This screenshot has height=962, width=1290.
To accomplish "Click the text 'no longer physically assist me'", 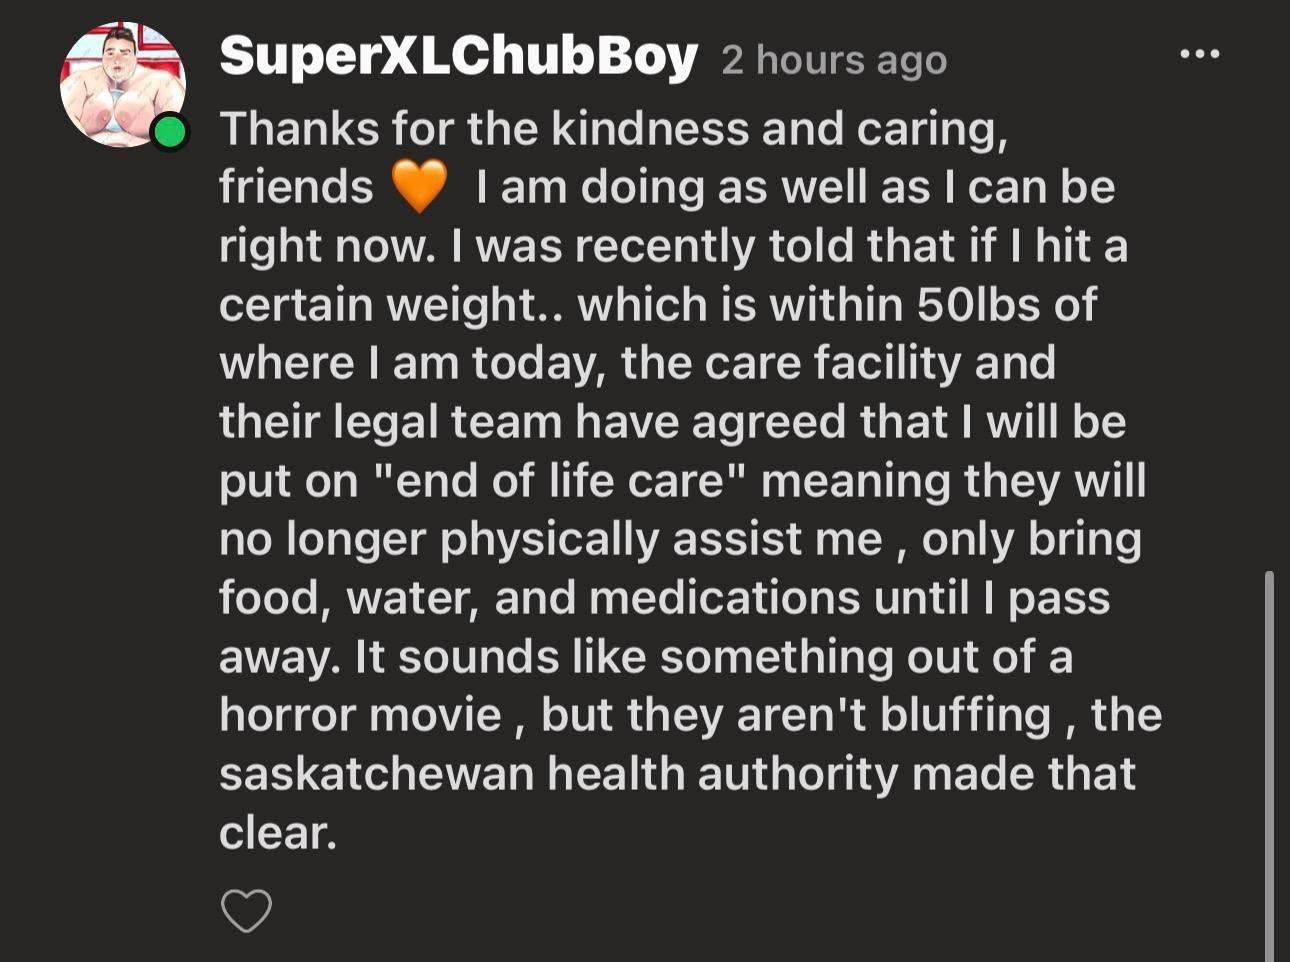I will tap(551, 540).
